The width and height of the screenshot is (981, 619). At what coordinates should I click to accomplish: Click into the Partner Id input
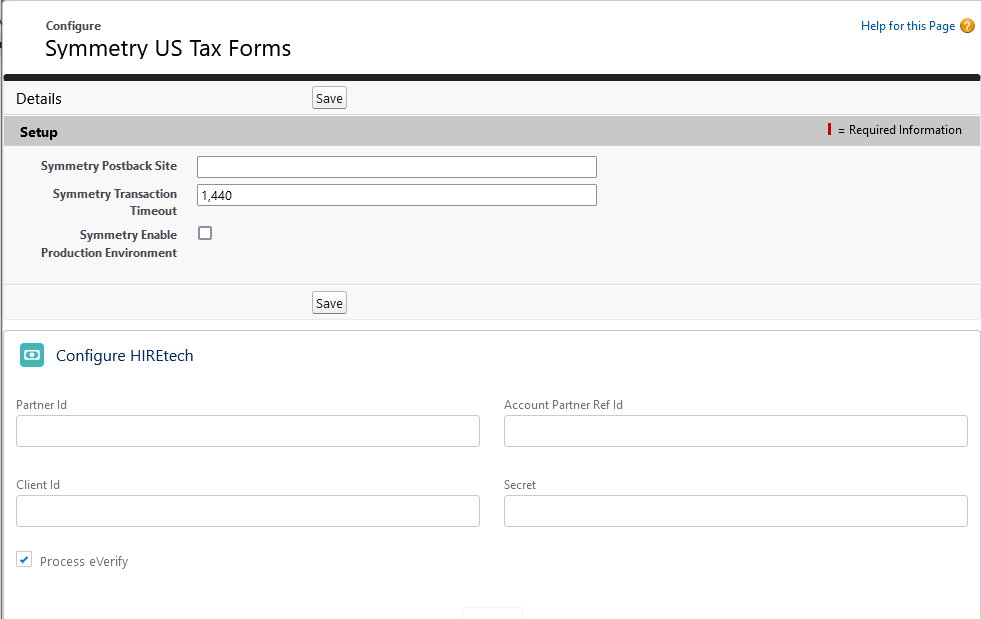(248, 431)
